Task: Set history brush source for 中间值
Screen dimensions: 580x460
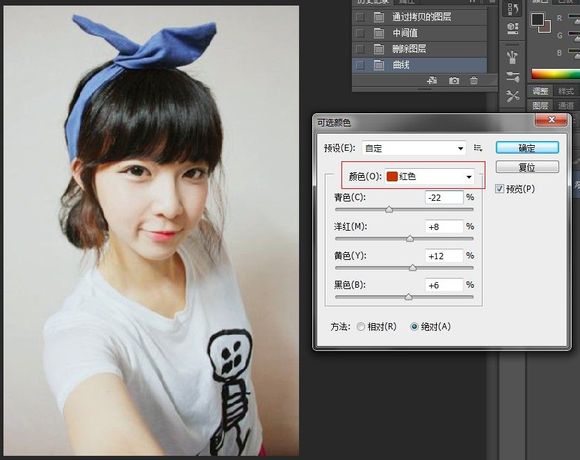Action: (x=360, y=33)
